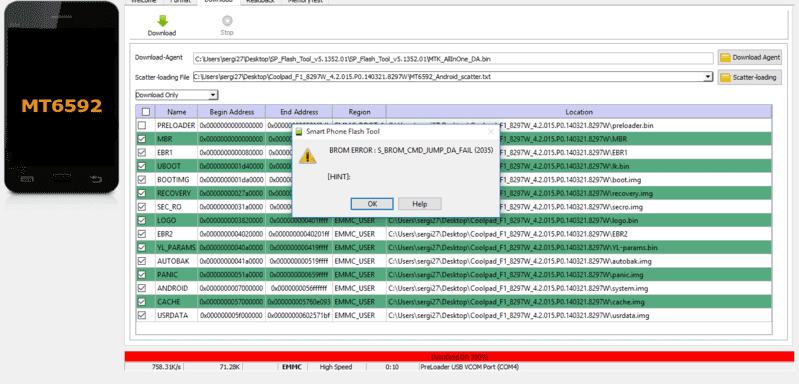799x384 pixels.
Task: Enable the PRELOADER partition checkbox
Action: [142, 125]
